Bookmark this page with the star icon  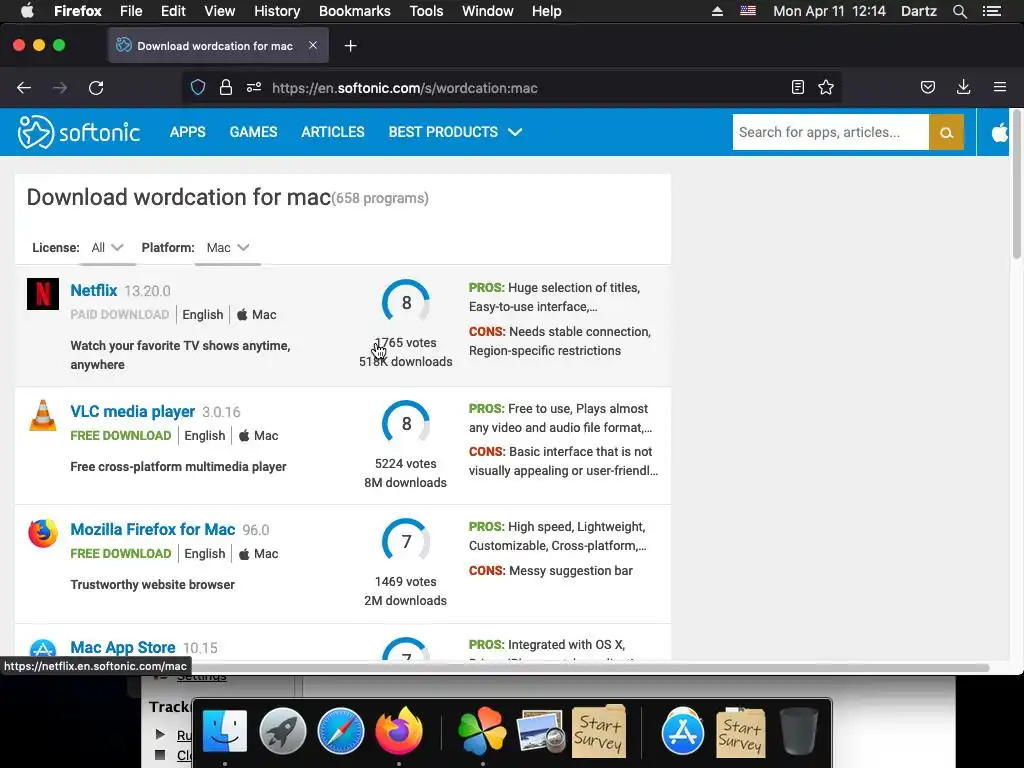coord(826,88)
